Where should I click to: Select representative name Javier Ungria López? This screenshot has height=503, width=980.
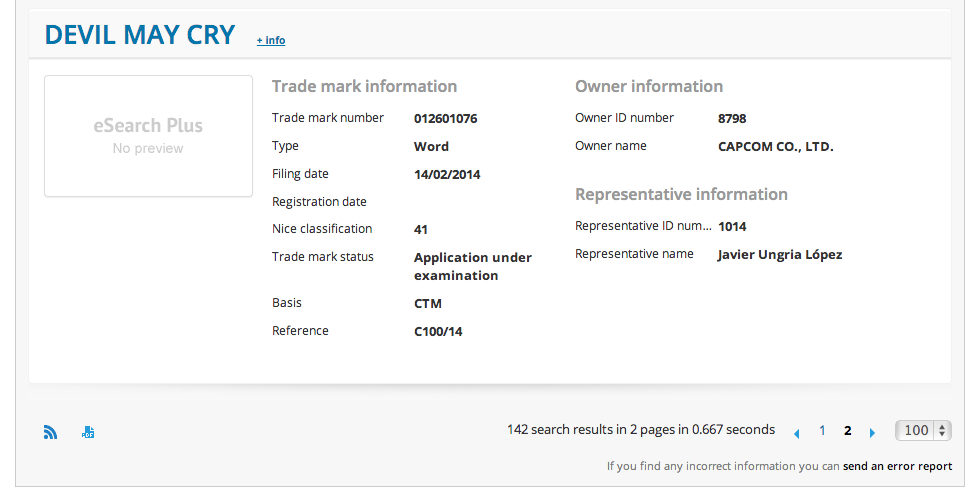pyautogui.click(x=780, y=255)
